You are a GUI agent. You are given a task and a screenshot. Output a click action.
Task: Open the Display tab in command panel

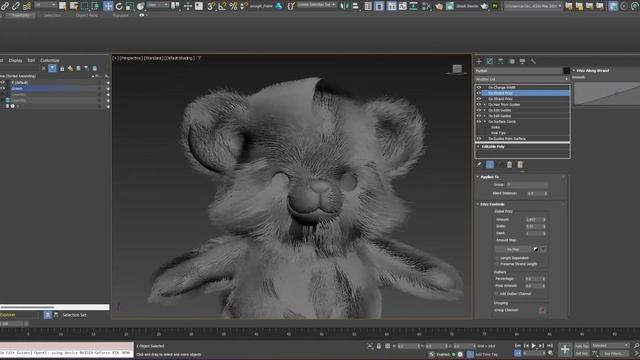[x=522, y=61]
